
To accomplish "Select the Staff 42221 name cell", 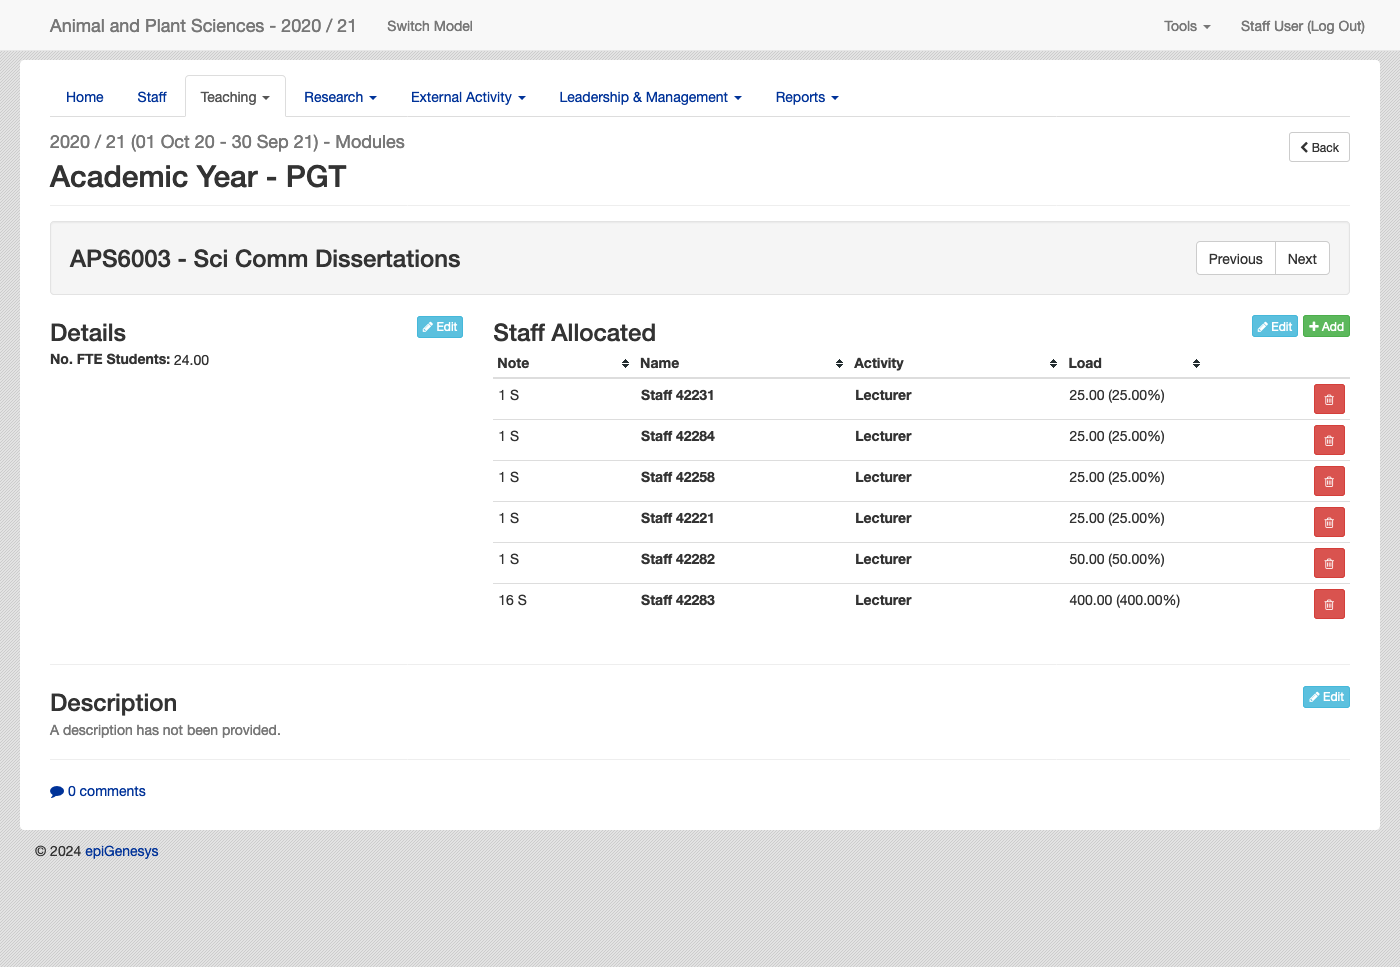I will (x=677, y=518).
